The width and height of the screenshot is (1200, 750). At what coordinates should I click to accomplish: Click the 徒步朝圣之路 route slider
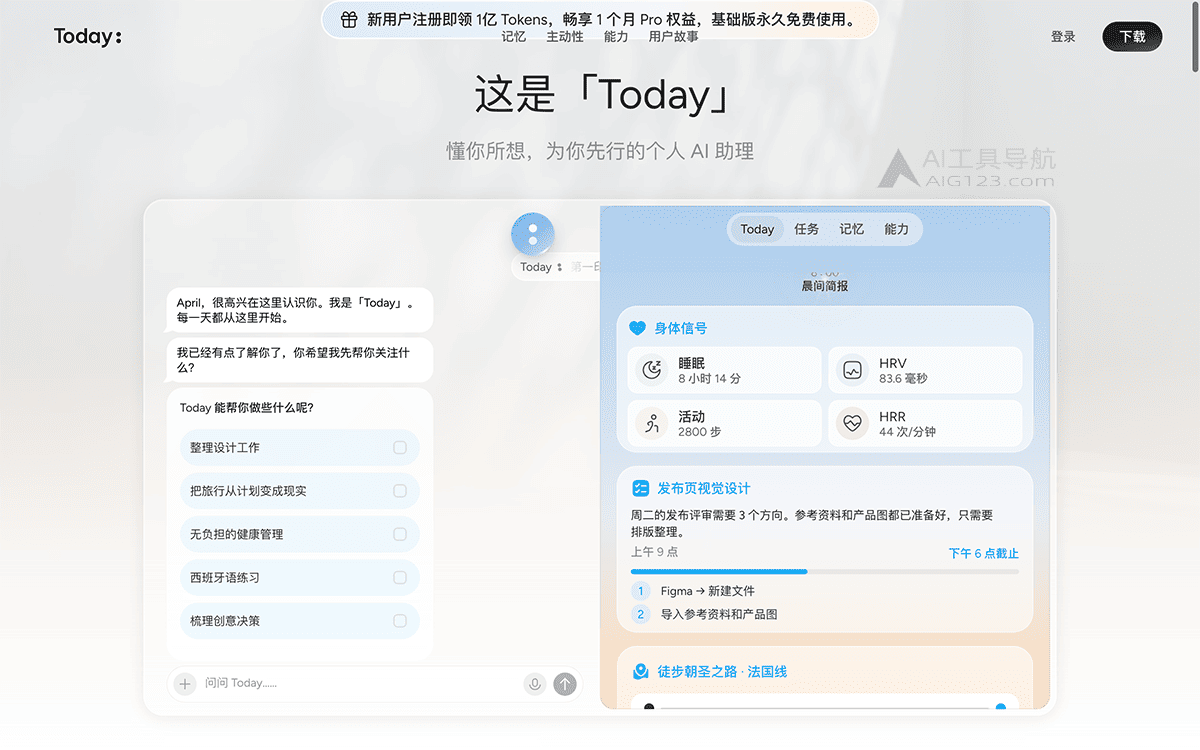826,707
